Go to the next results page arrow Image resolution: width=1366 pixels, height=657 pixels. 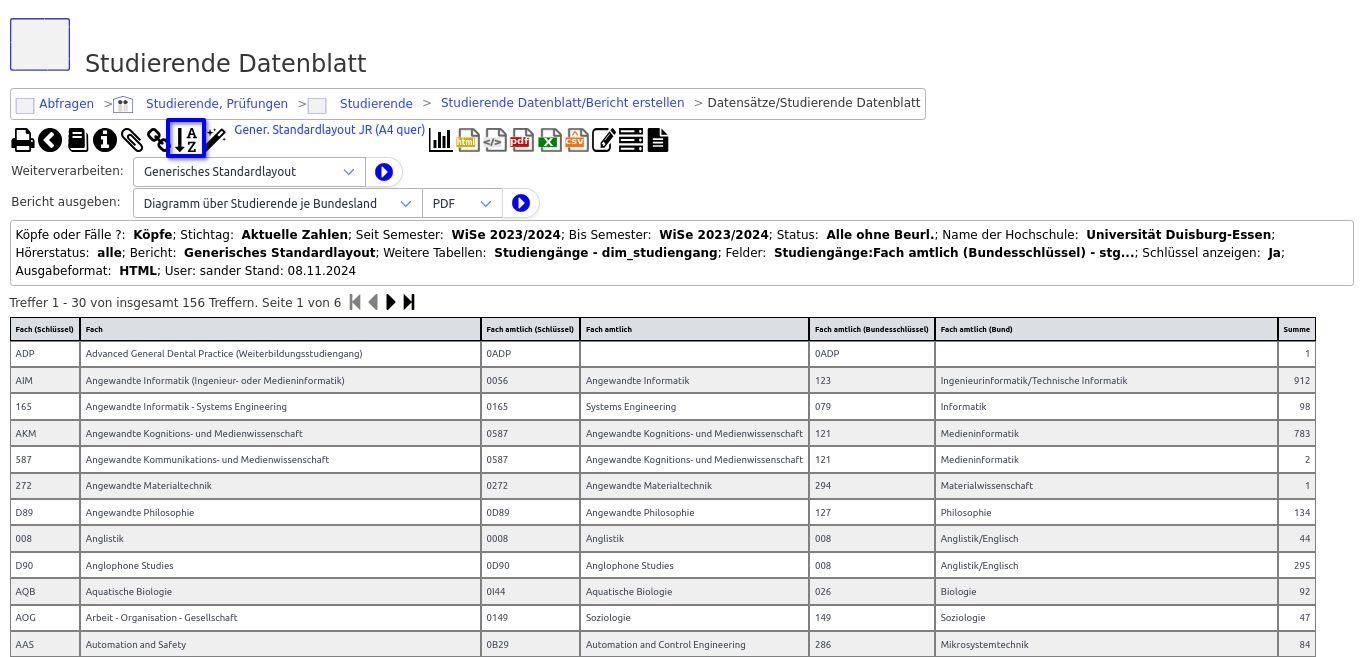tap(391, 303)
